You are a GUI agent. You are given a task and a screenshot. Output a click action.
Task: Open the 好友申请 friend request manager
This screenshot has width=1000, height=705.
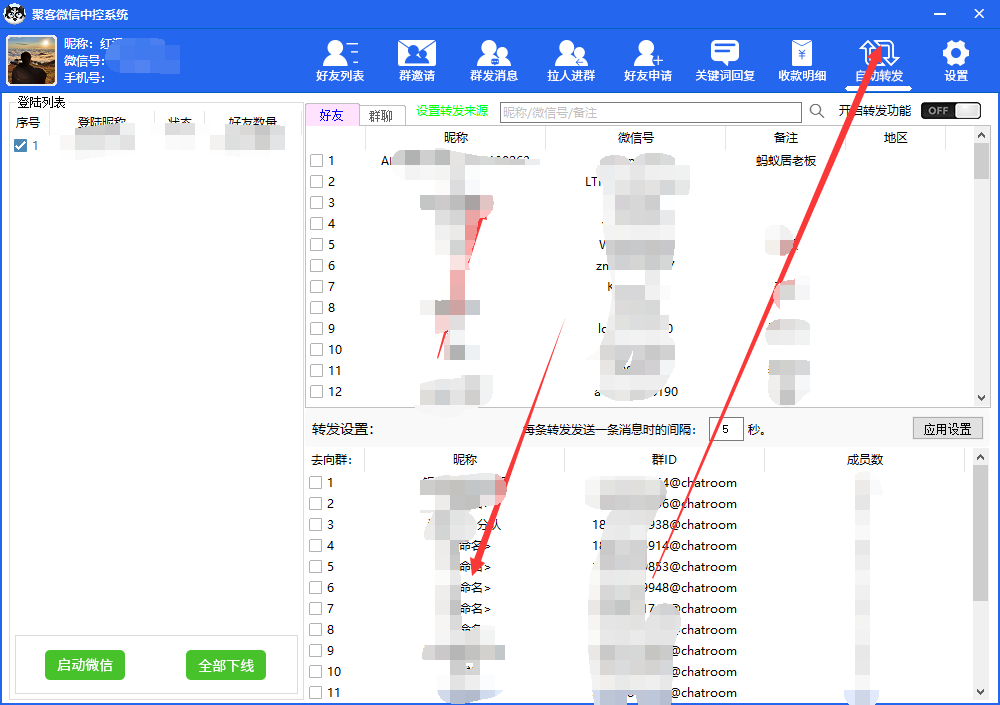pyautogui.click(x=647, y=60)
